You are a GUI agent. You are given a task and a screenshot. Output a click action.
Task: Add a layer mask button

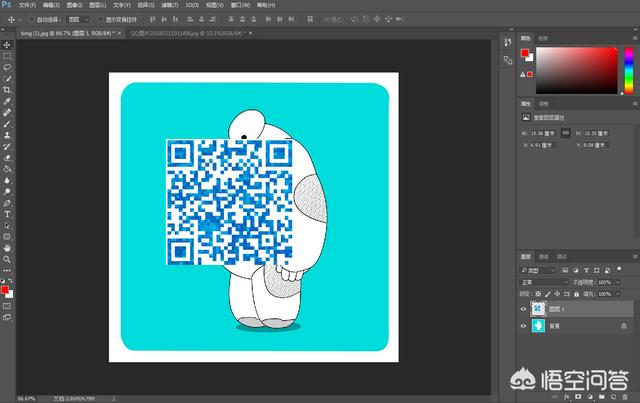[578, 396]
